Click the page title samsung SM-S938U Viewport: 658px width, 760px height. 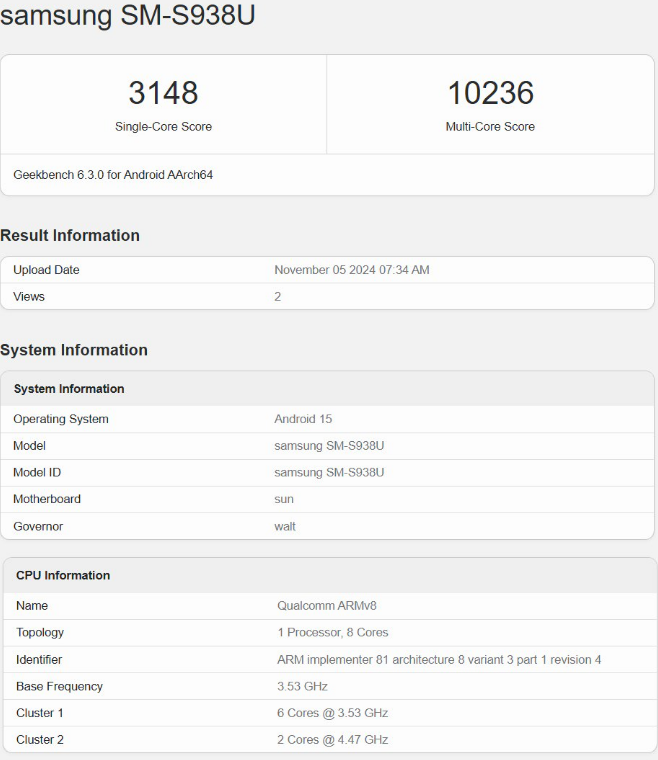[127, 15]
